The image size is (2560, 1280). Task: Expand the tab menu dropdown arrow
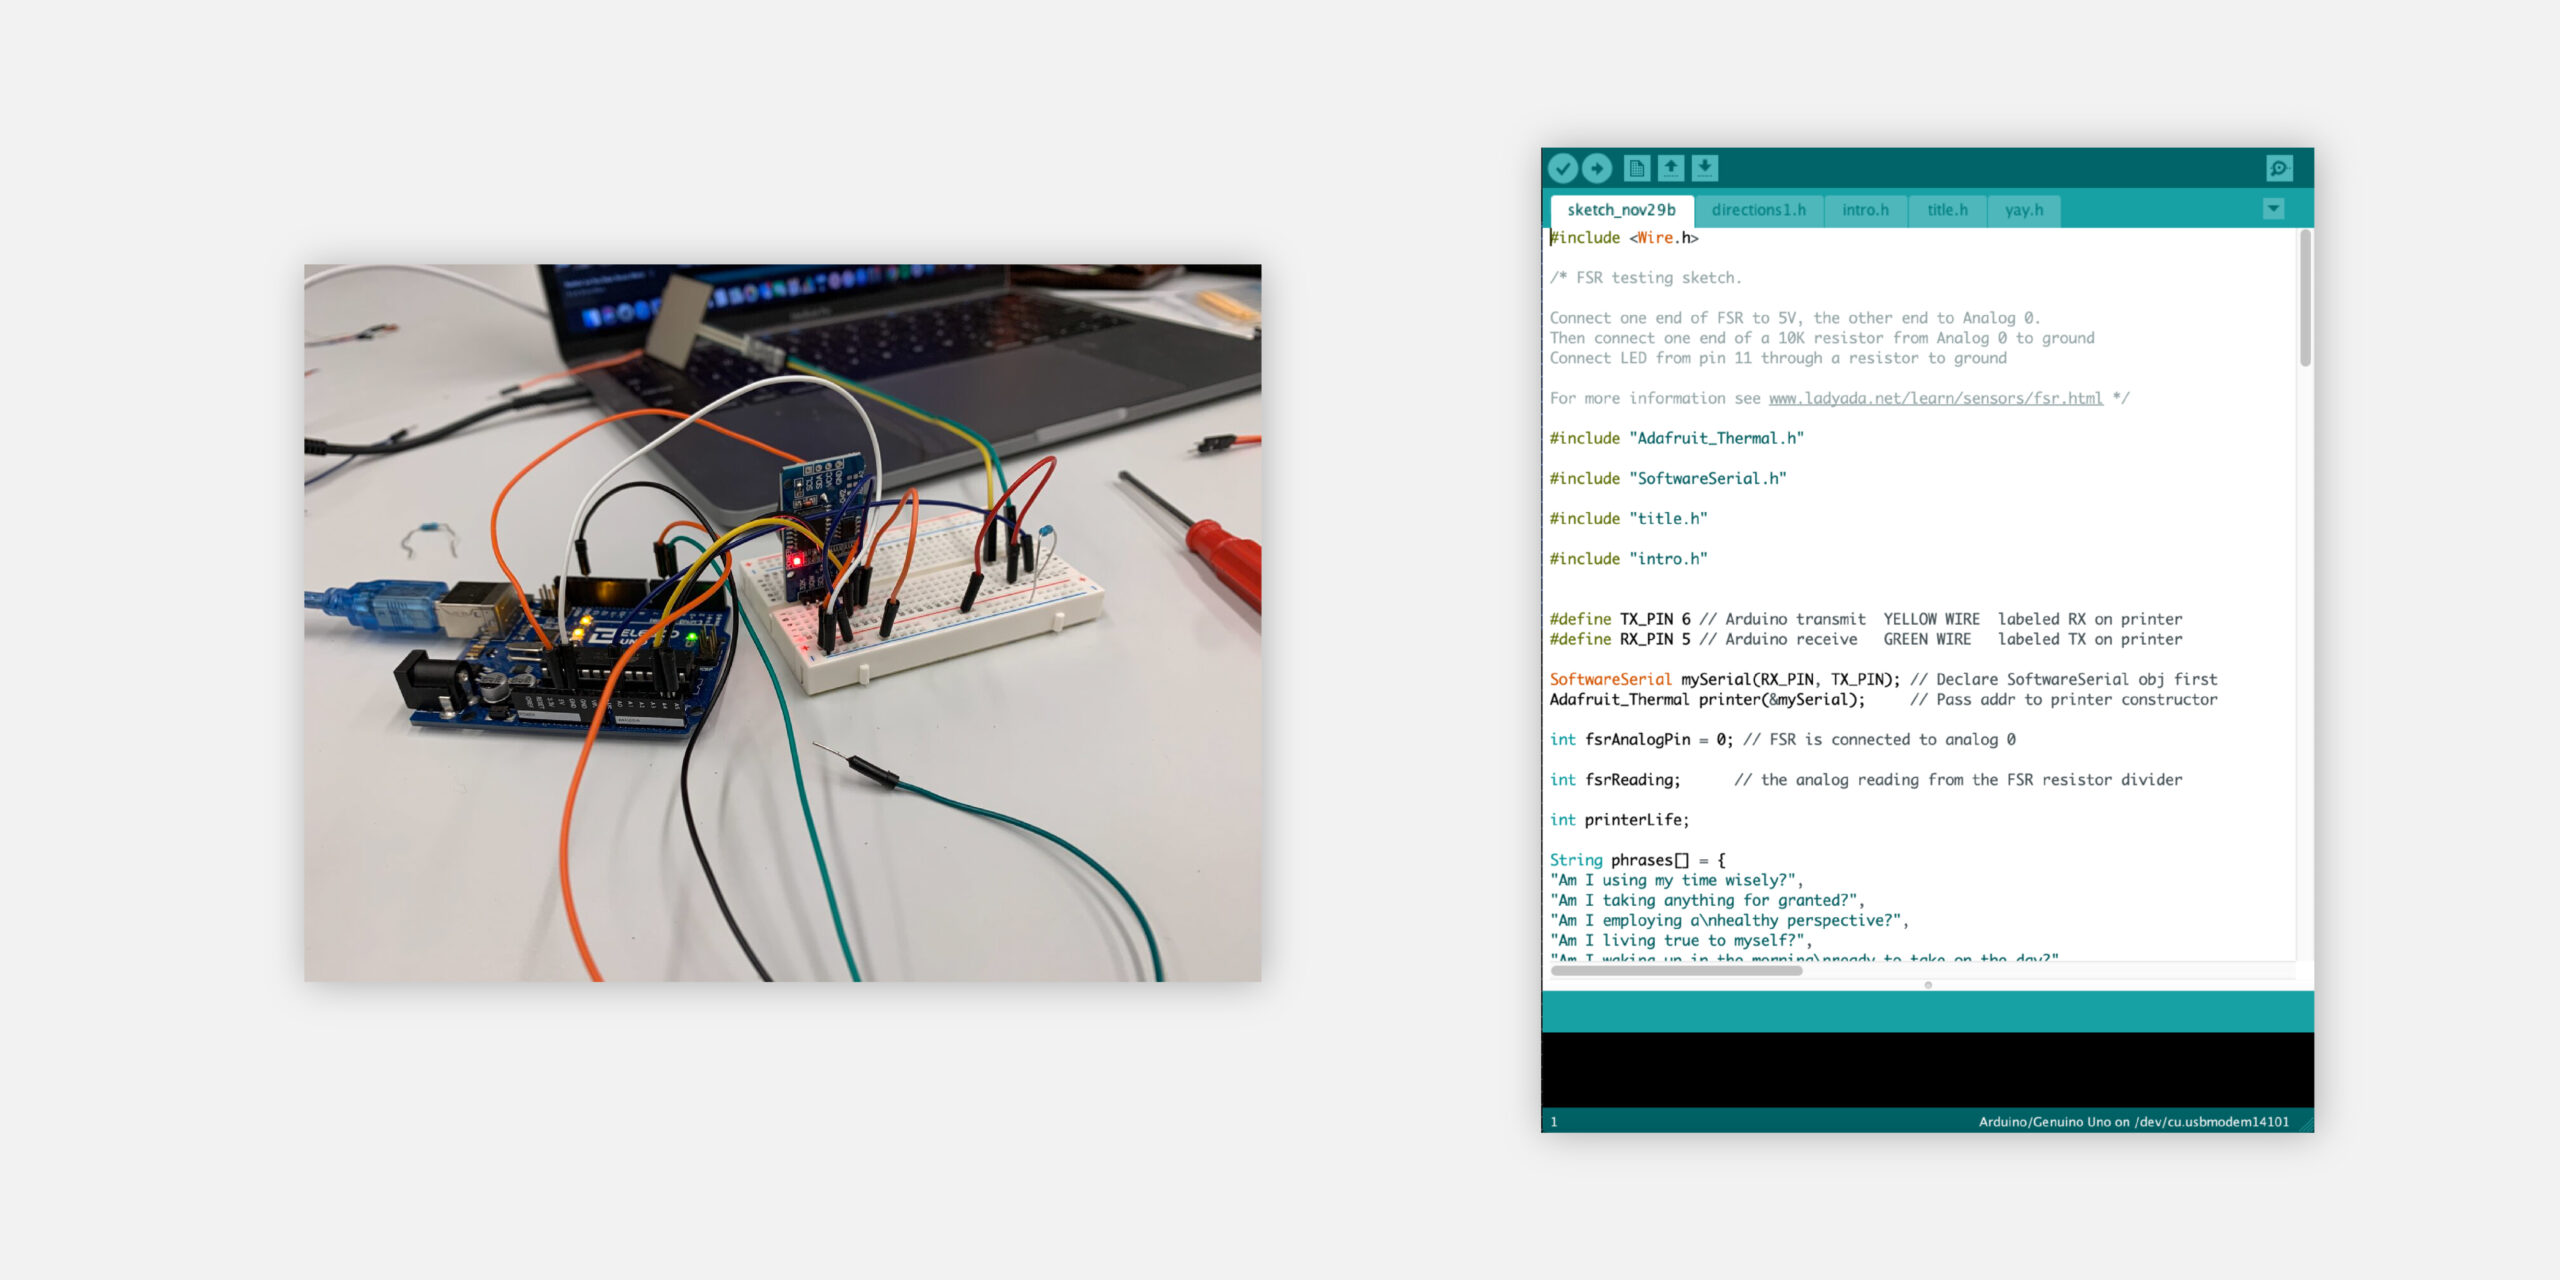click(x=2273, y=209)
